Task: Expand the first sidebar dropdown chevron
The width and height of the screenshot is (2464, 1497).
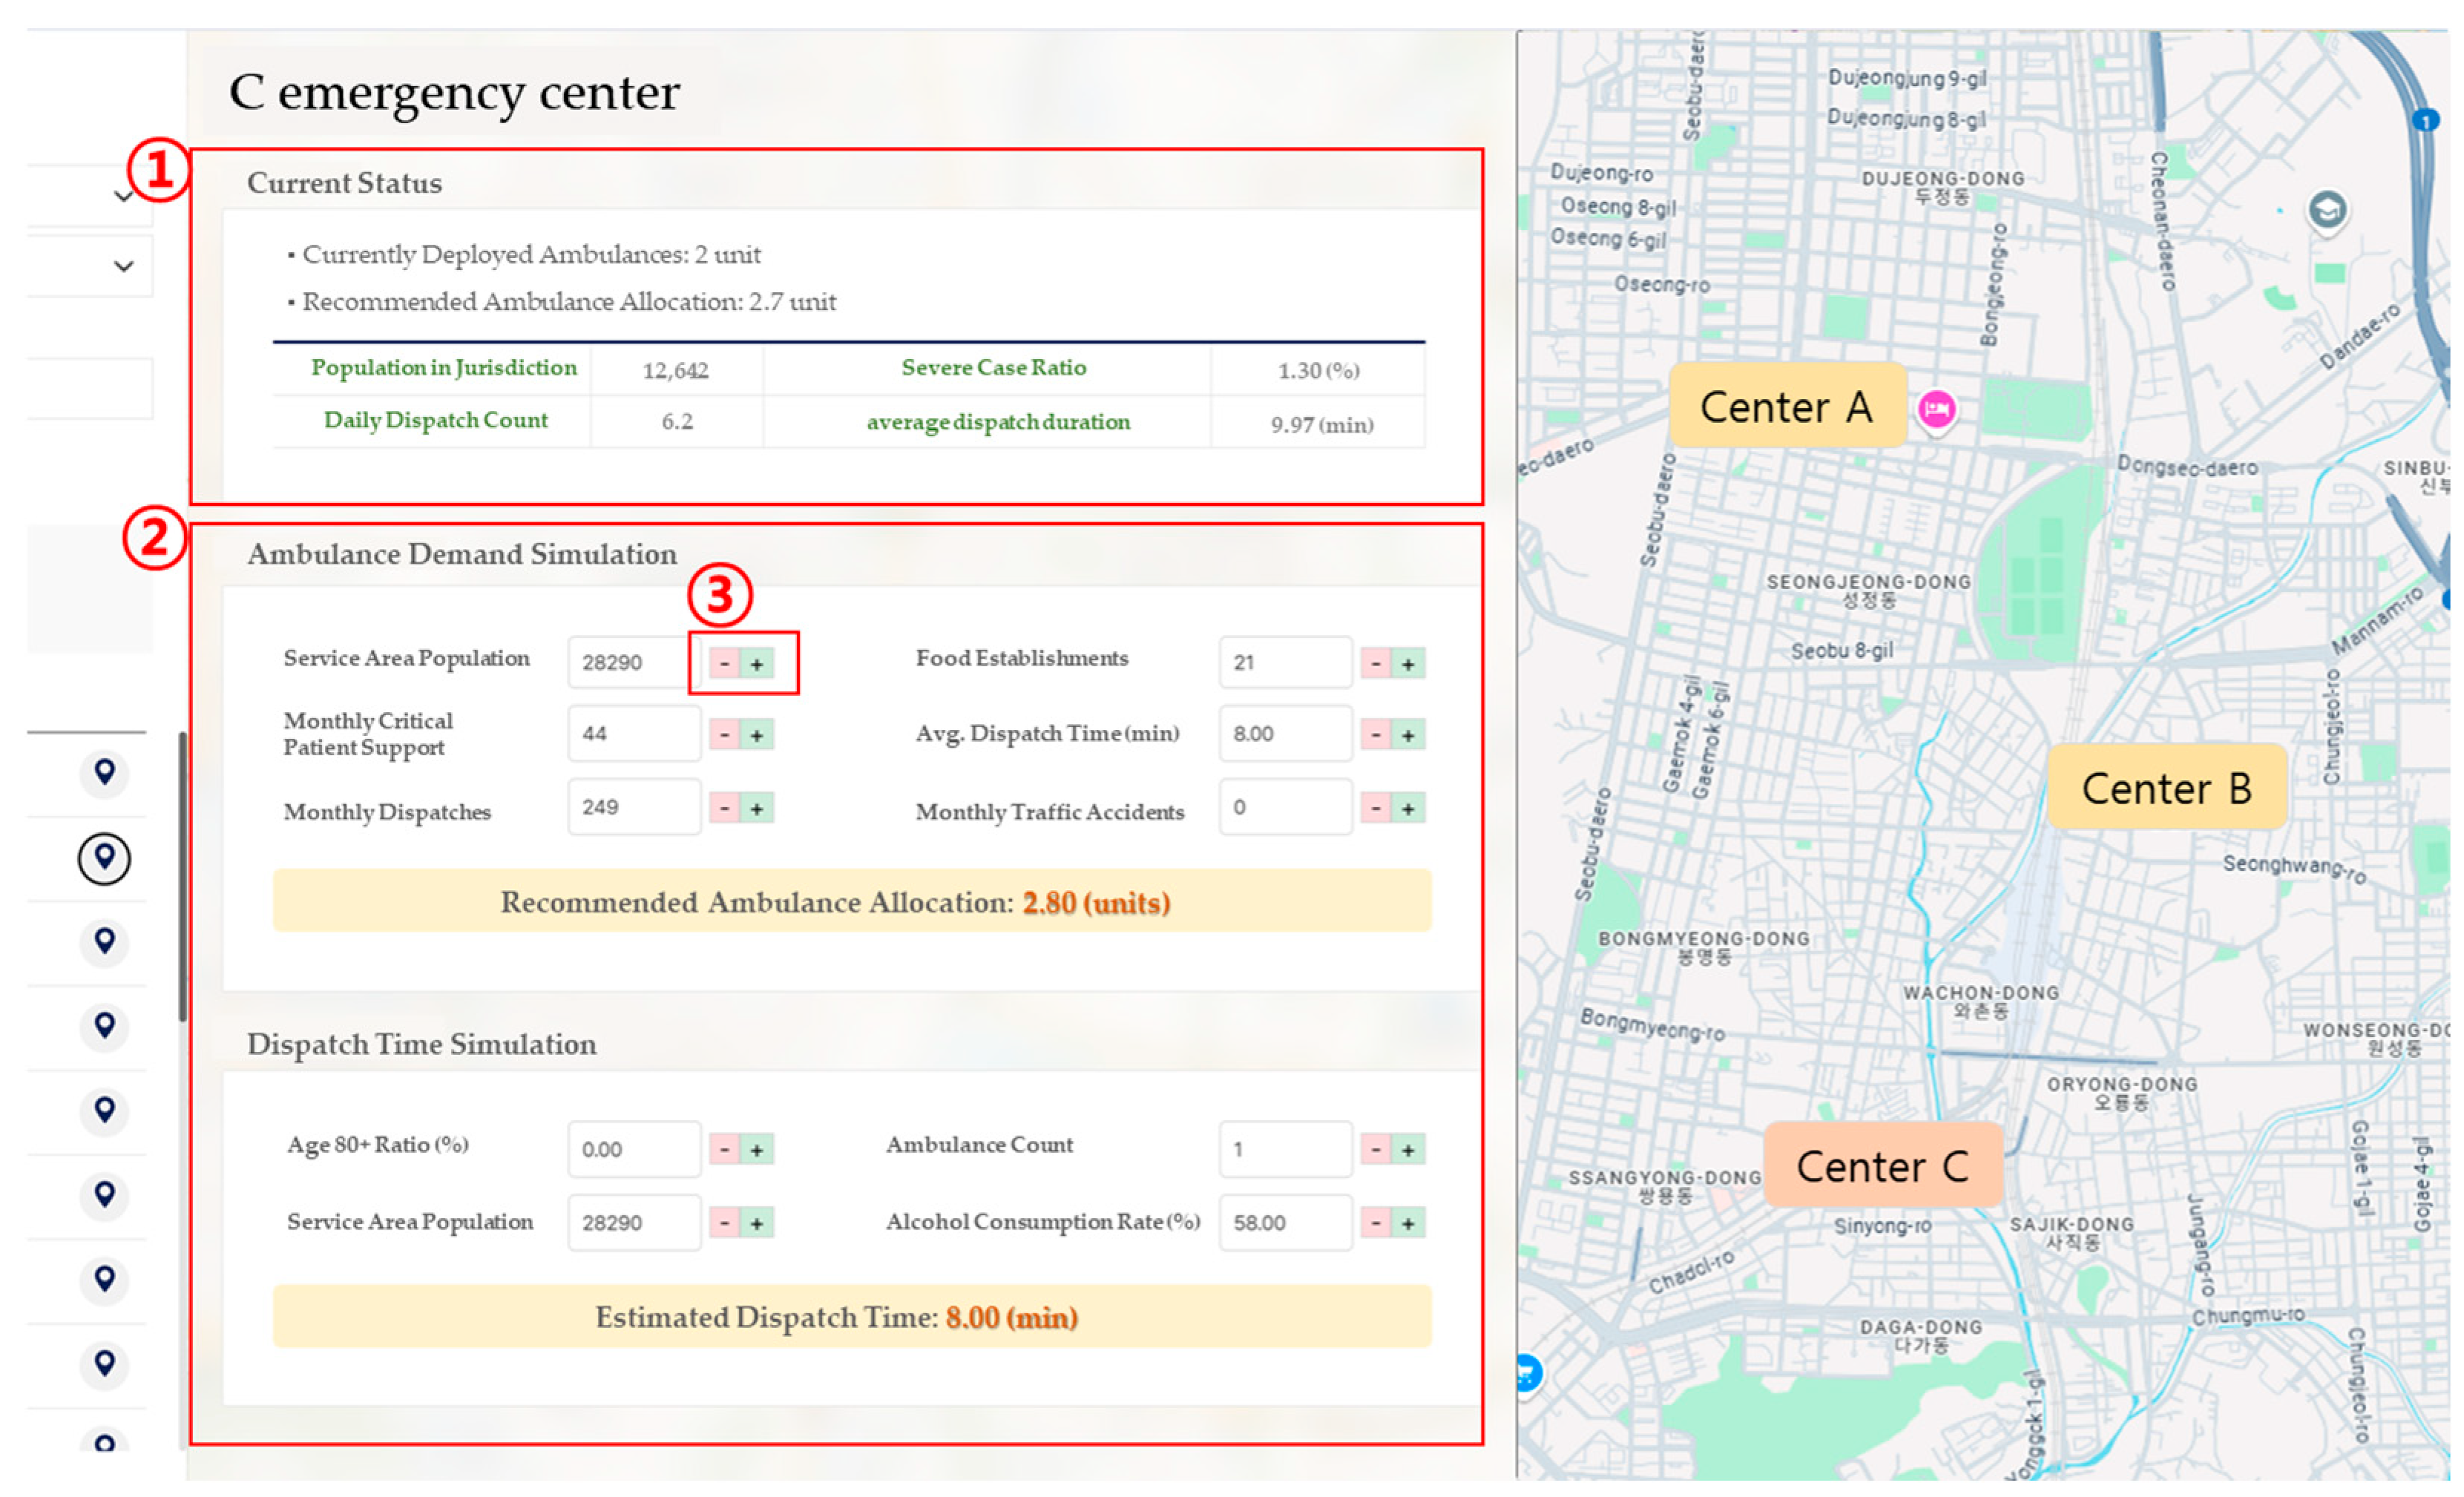Action: (124, 196)
